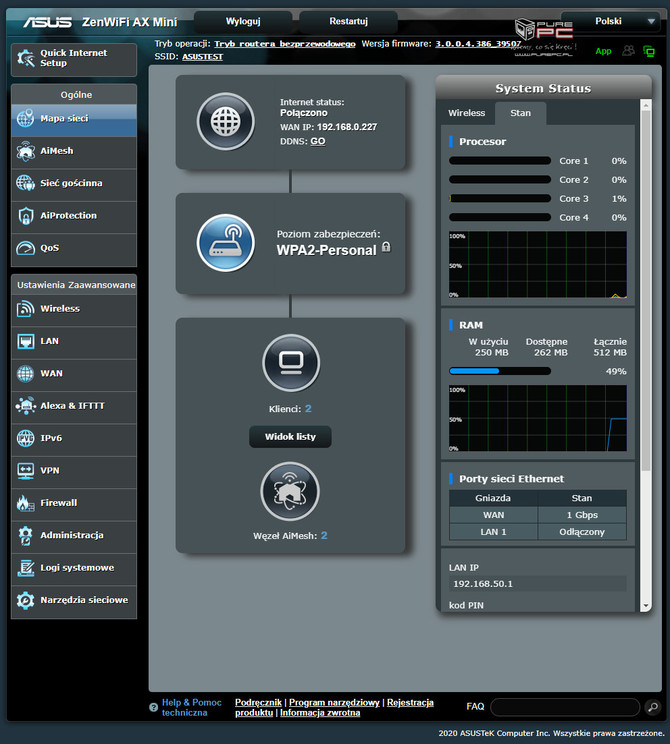Click the green network status icon in header

coord(649,51)
